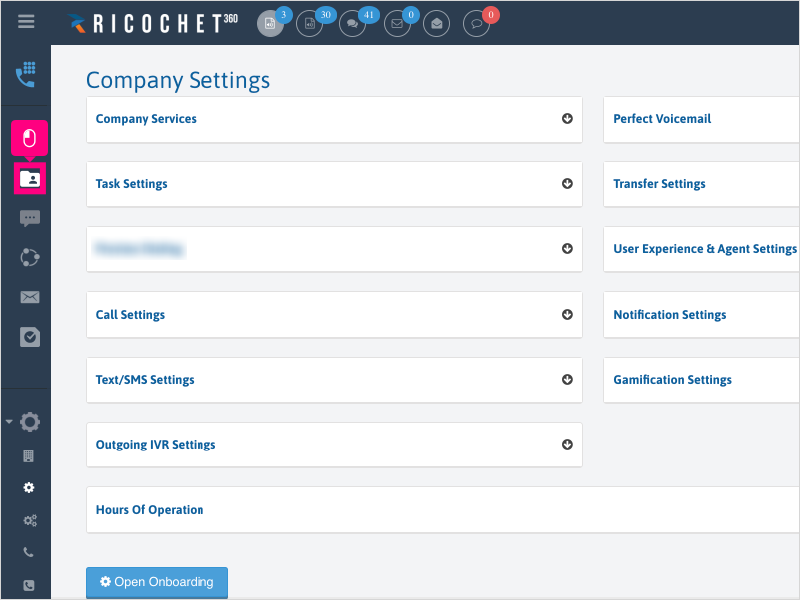Open the hamburger menu icon
800x600 pixels.
click(26, 21)
